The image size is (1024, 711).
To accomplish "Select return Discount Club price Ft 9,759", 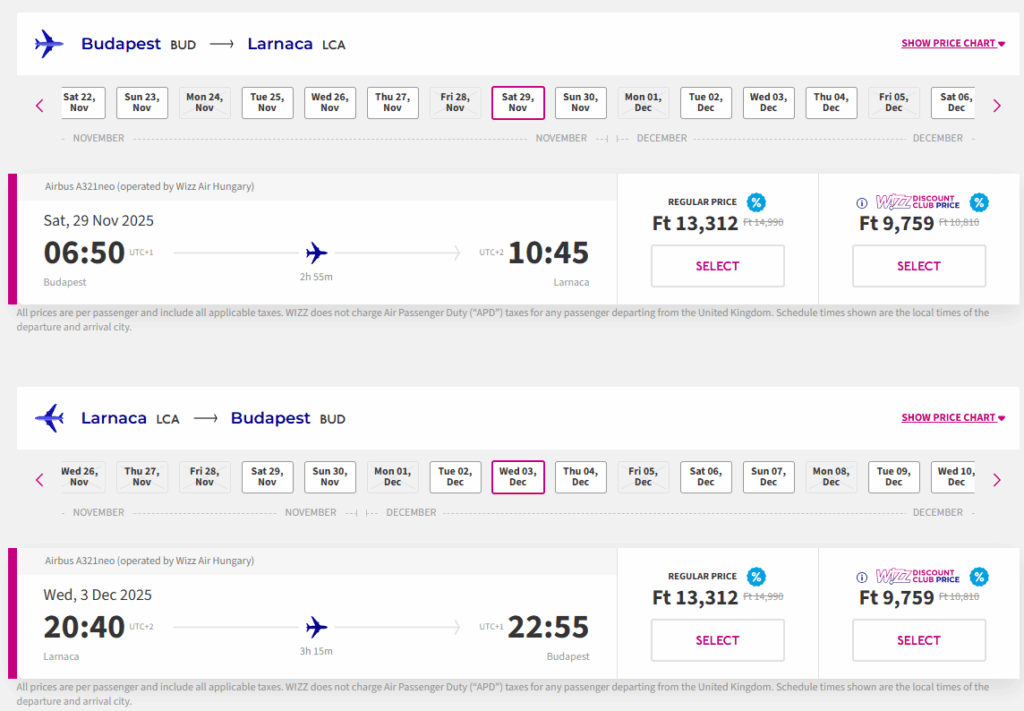I will click(918, 640).
